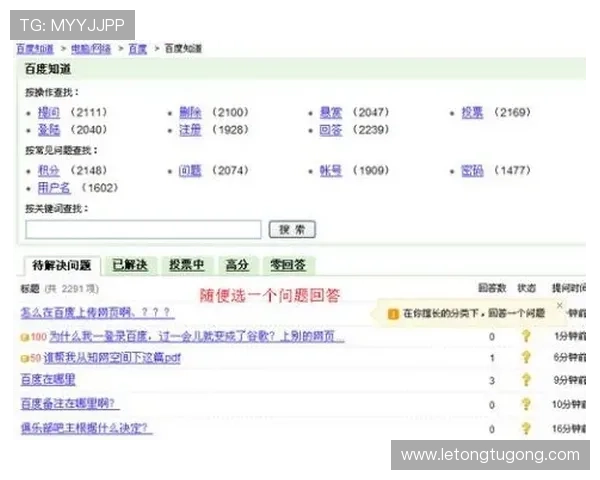This screenshot has width=600, height=480.
Task: Click status question-mark icon for 为什么我一登录百度 row
Action: pyautogui.click(x=527, y=336)
